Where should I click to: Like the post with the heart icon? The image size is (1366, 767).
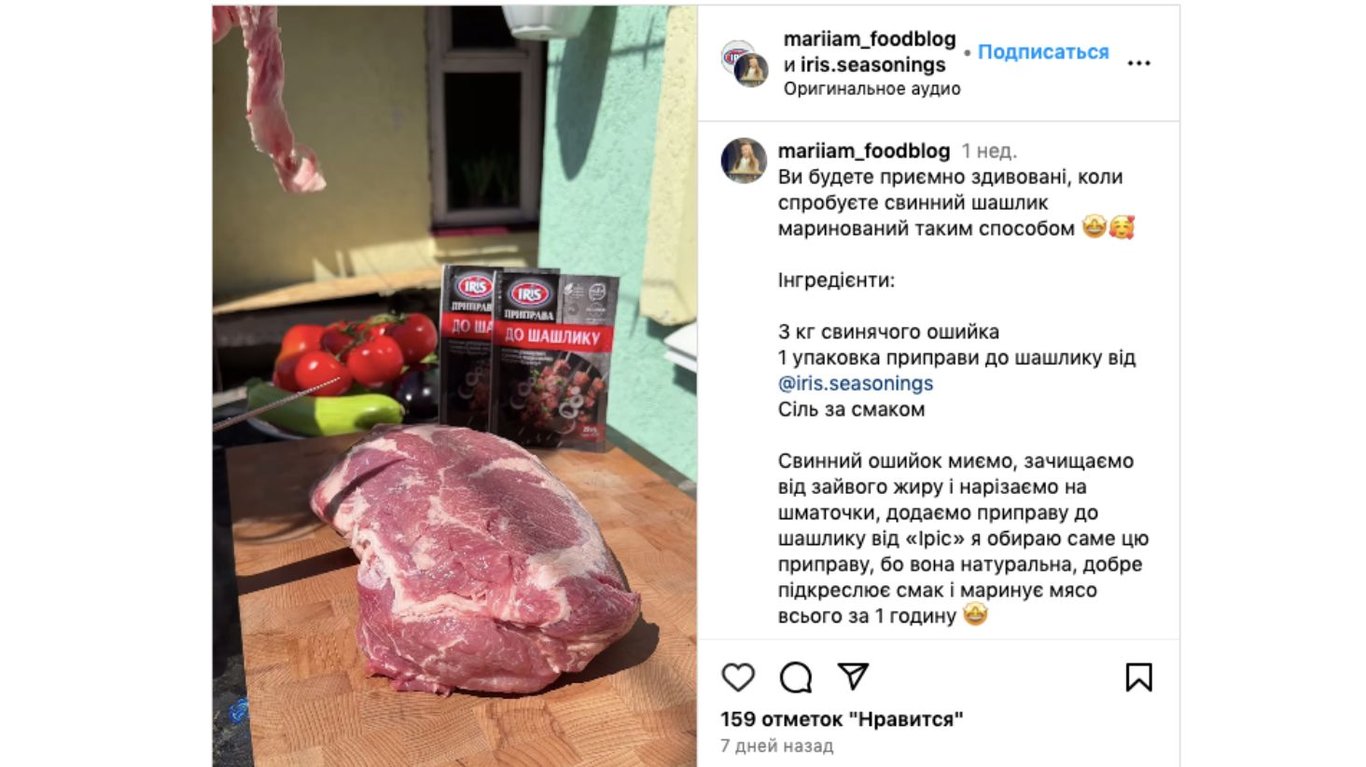coord(738,677)
